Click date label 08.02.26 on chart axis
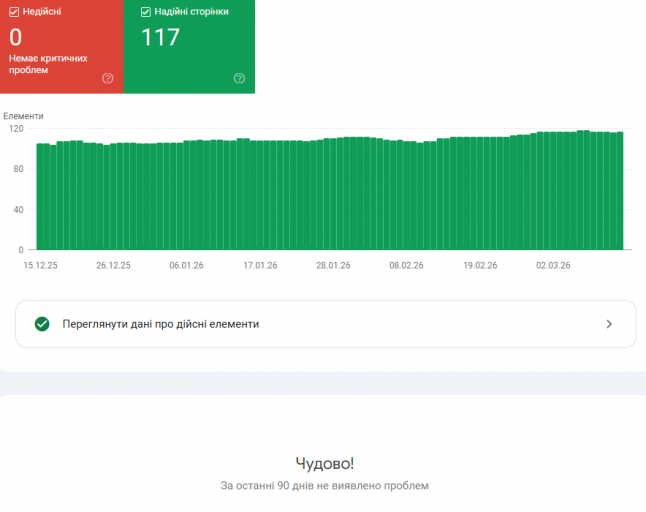646x512 pixels. point(406,265)
